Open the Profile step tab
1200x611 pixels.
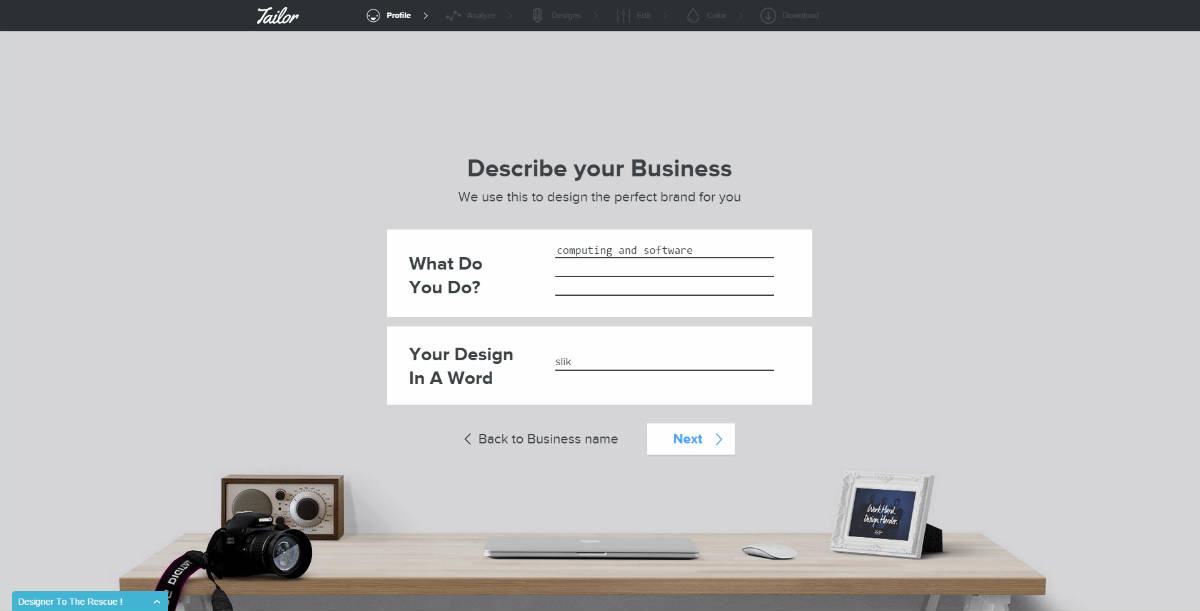click(x=399, y=15)
